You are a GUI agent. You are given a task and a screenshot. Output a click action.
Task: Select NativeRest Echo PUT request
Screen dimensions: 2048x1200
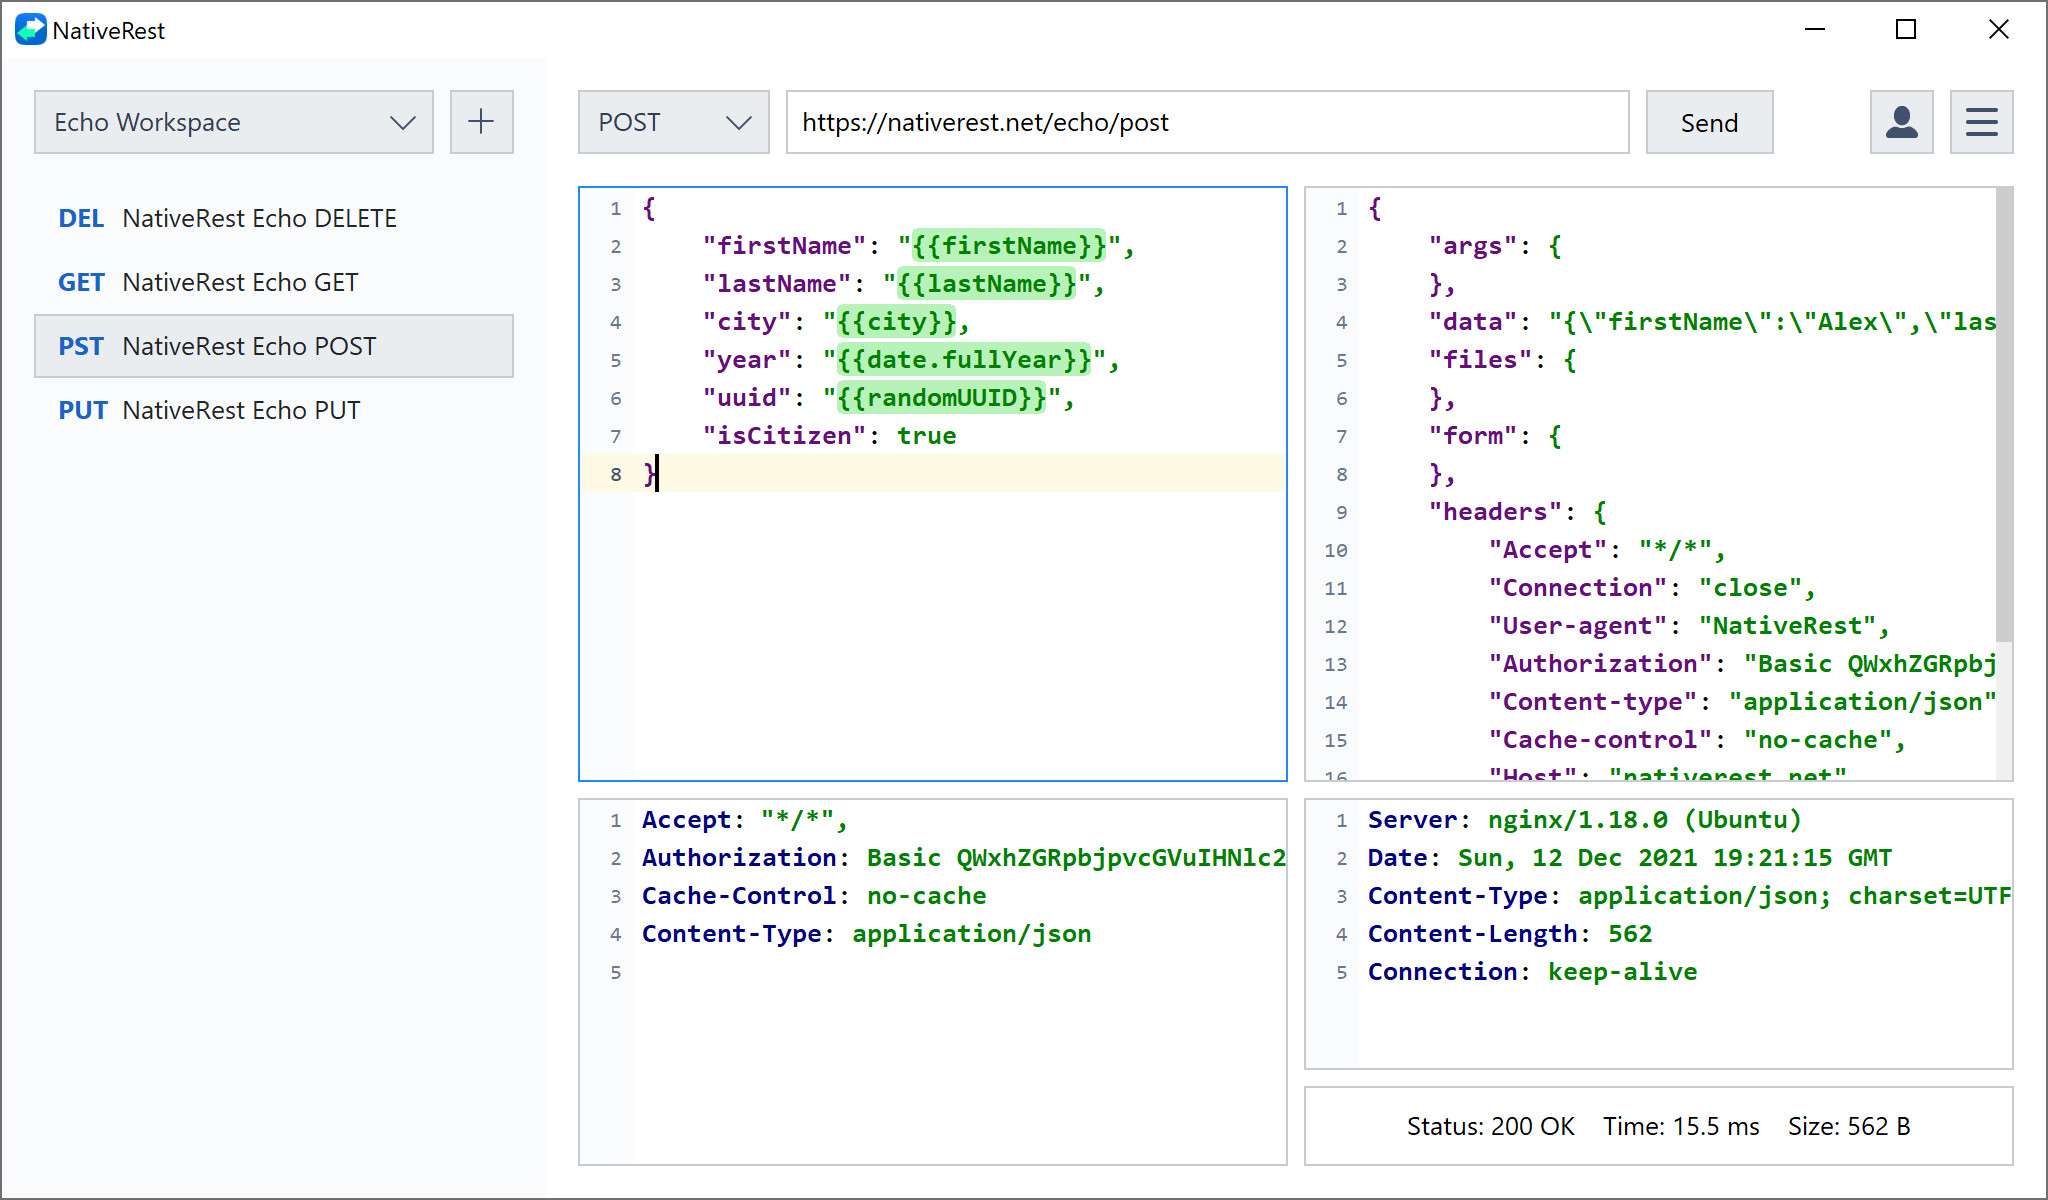click(274, 410)
